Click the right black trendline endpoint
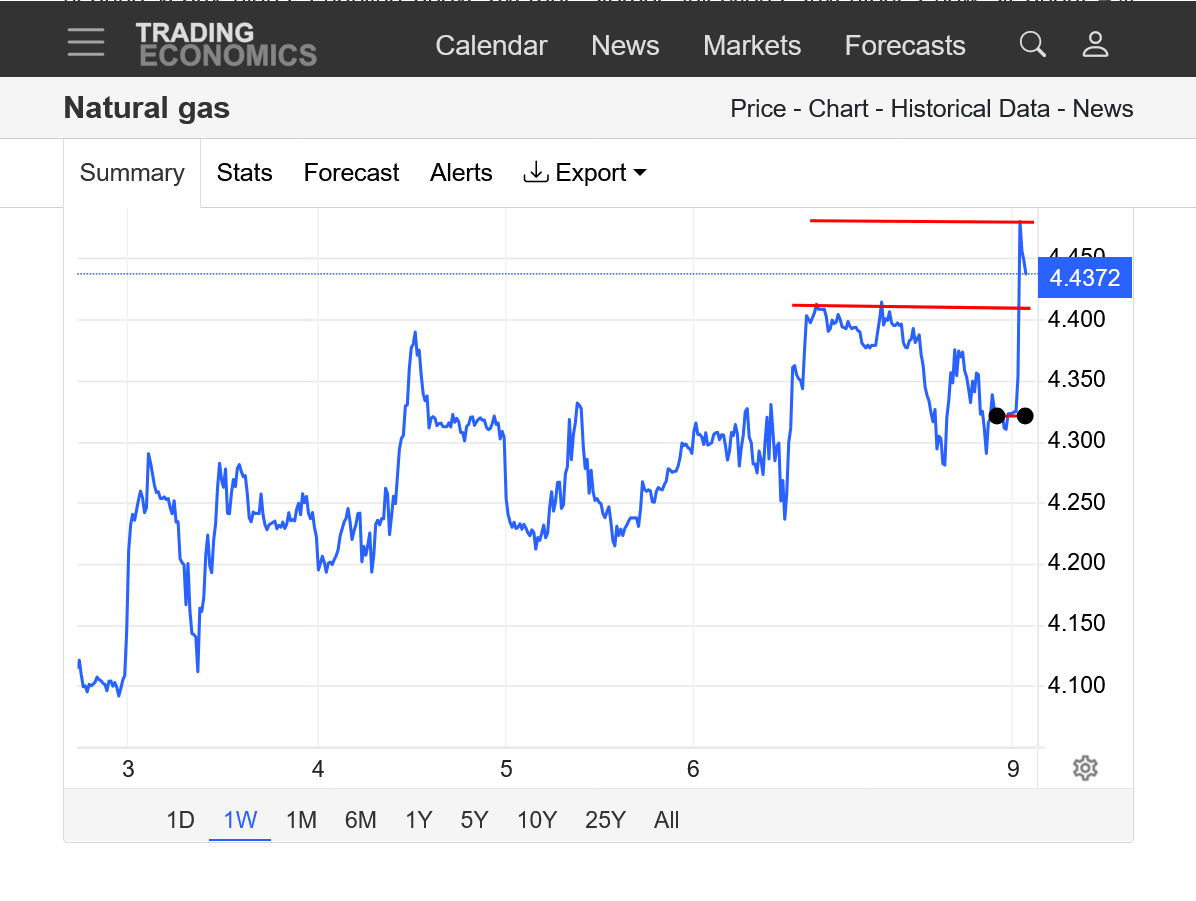 click(x=1025, y=416)
